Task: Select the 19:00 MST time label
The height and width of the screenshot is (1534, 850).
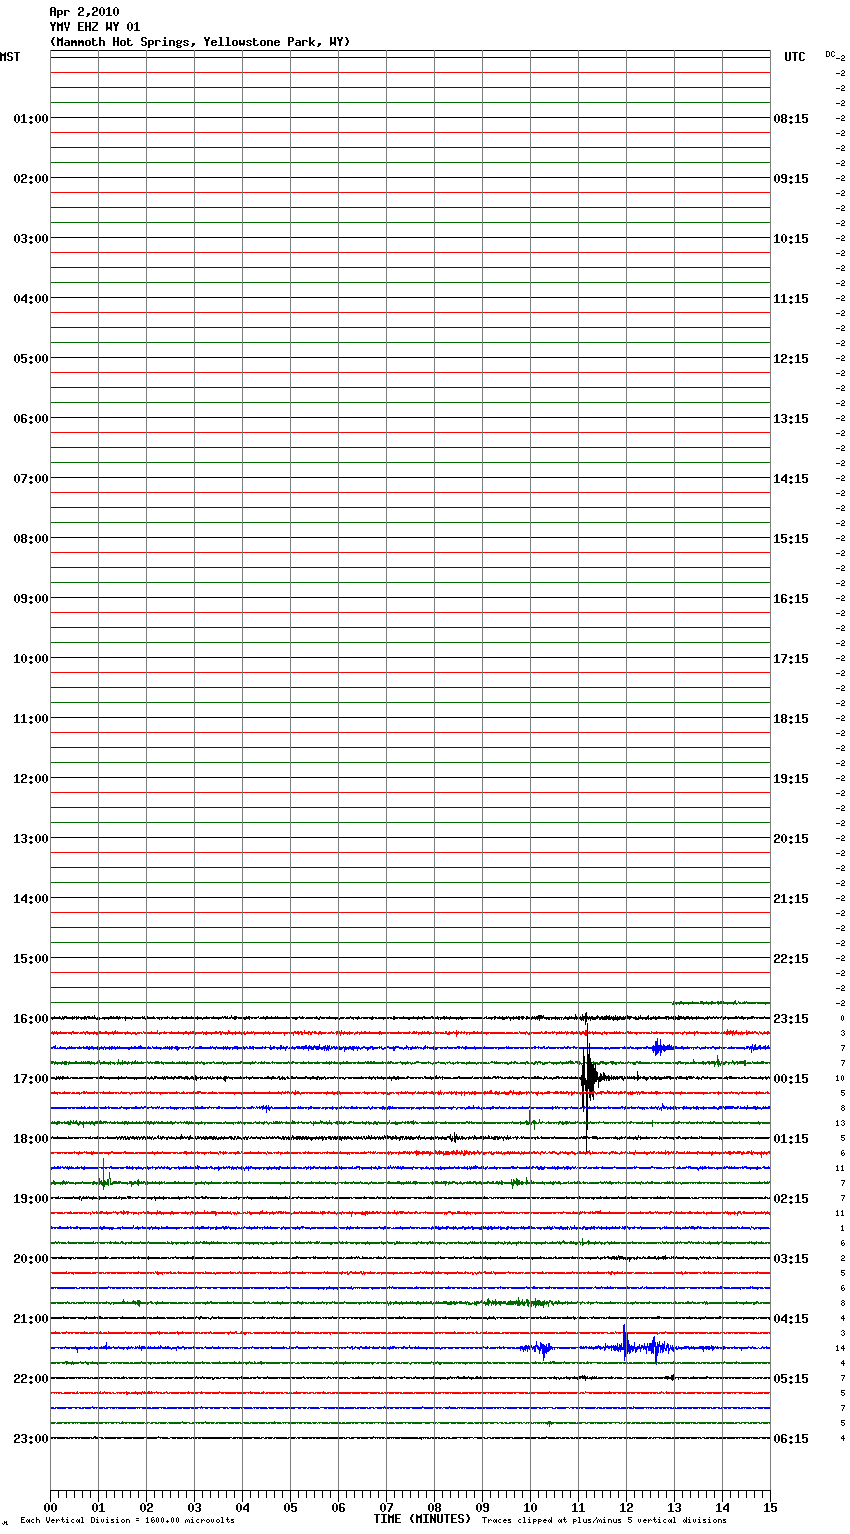Action: pyautogui.click(x=31, y=1199)
